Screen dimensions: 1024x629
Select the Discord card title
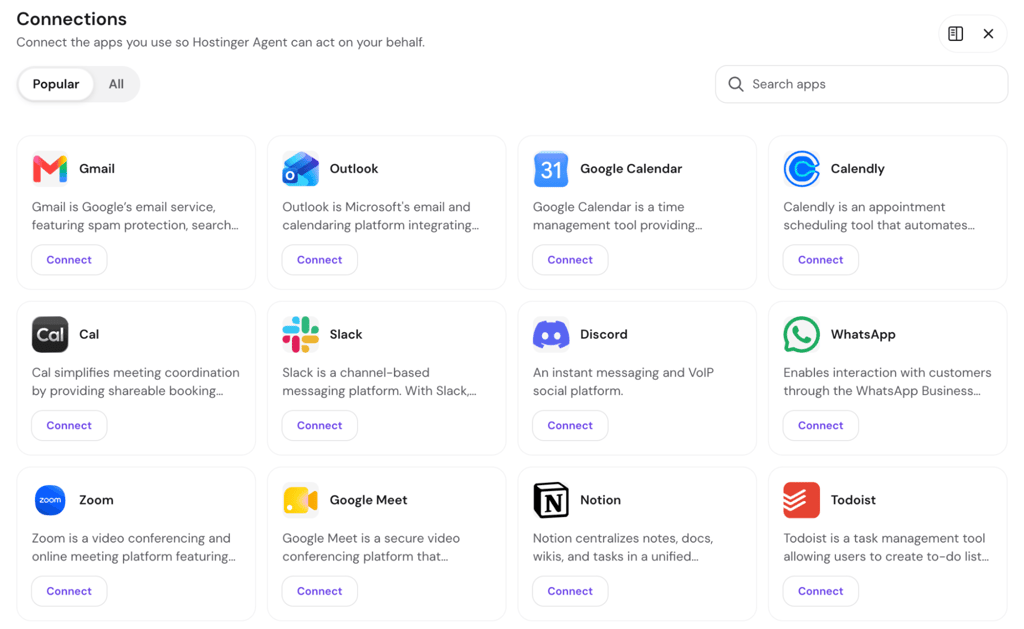(x=603, y=334)
